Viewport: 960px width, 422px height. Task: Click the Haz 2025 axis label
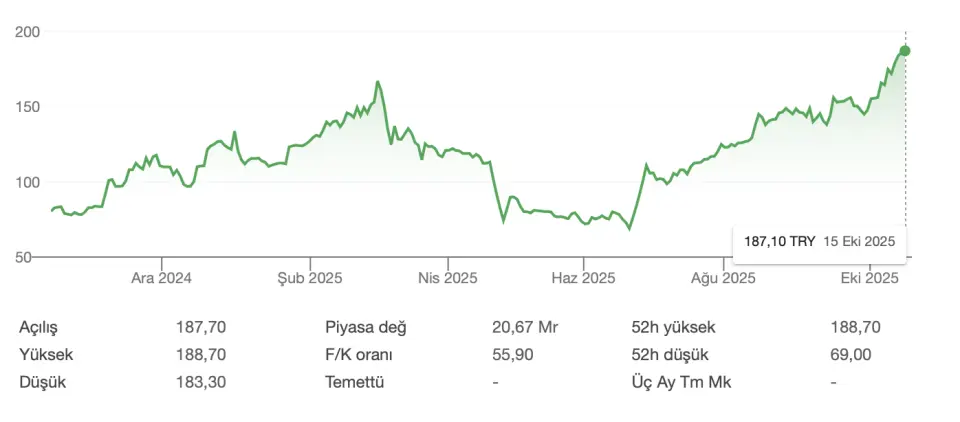(x=584, y=278)
